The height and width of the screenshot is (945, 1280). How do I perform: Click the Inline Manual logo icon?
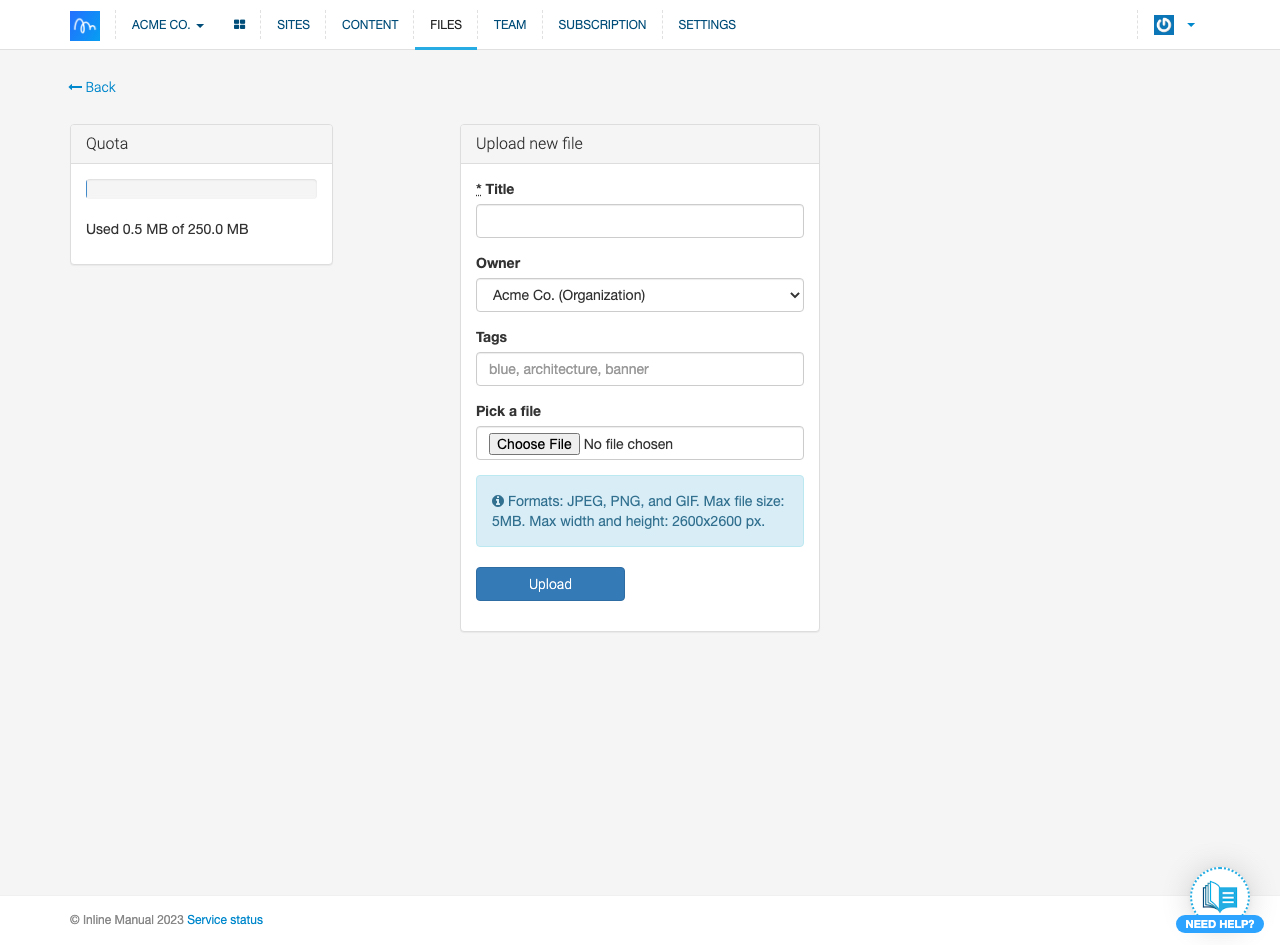(85, 25)
